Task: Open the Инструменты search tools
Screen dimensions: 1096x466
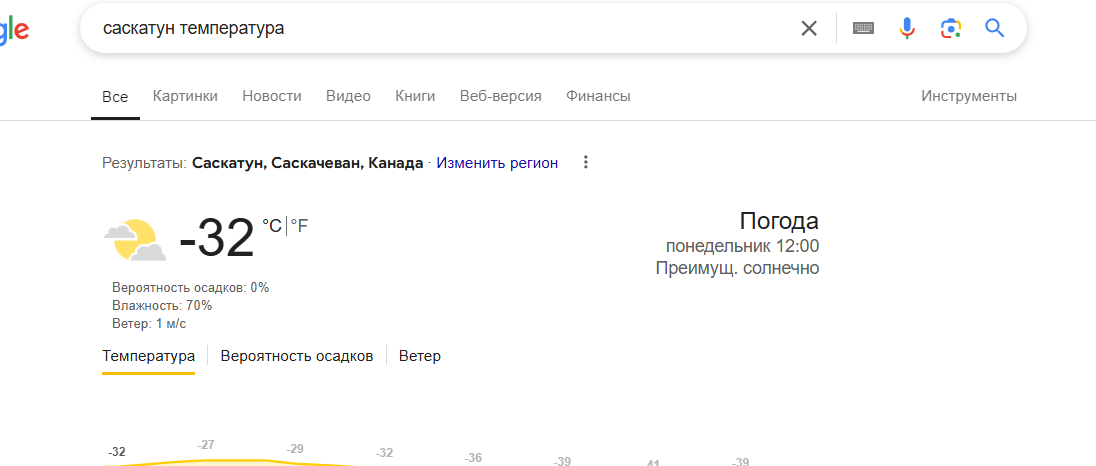Action: pos(969,96)
